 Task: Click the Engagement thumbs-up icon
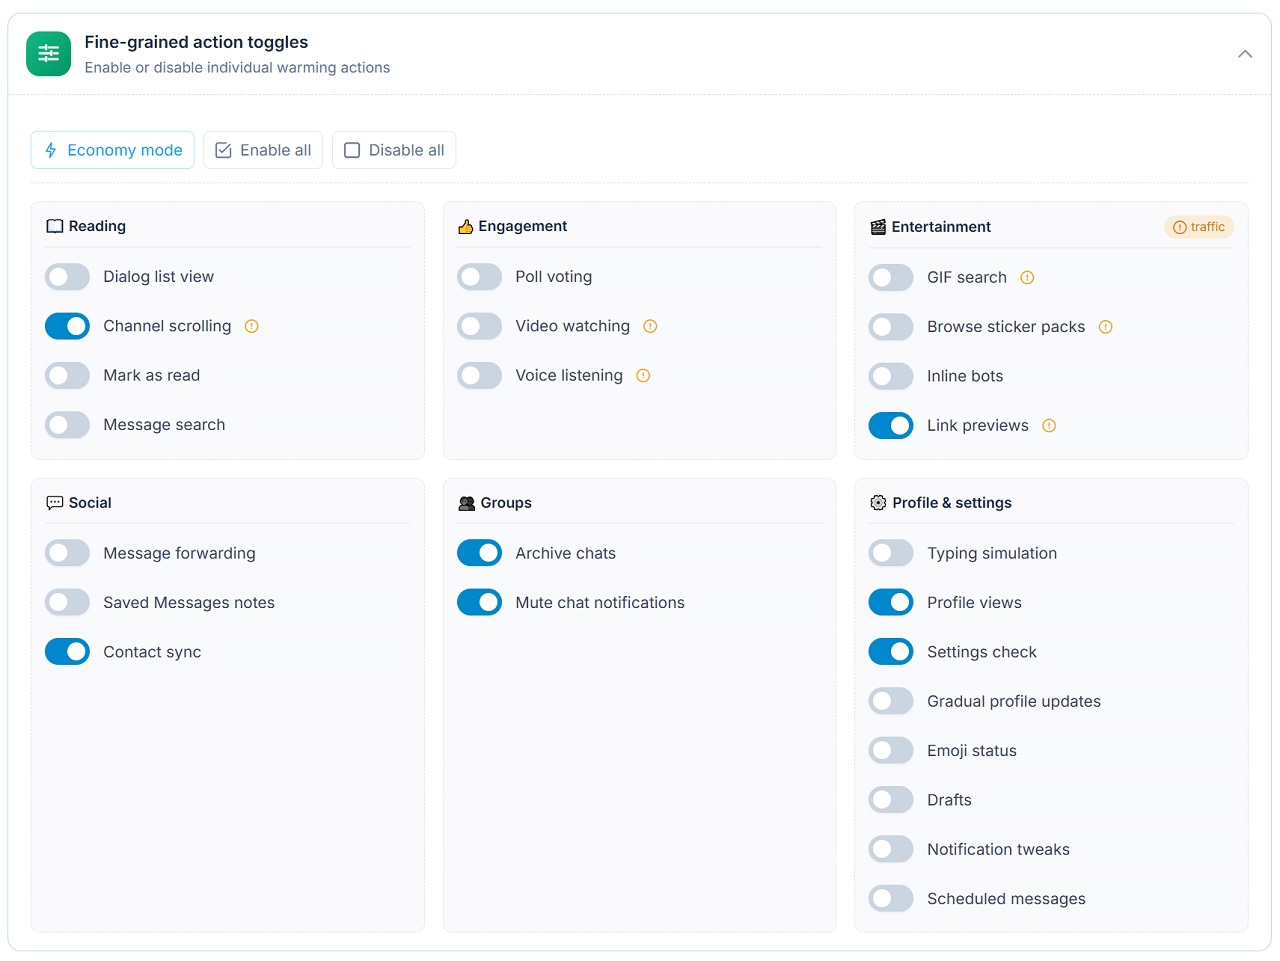(465, 226)
